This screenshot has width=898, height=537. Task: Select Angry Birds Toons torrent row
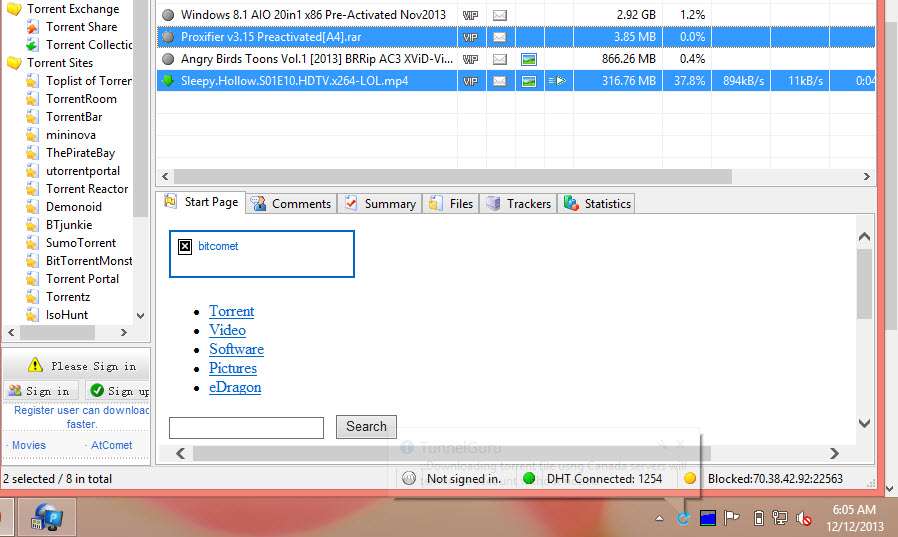coord(515,59)
